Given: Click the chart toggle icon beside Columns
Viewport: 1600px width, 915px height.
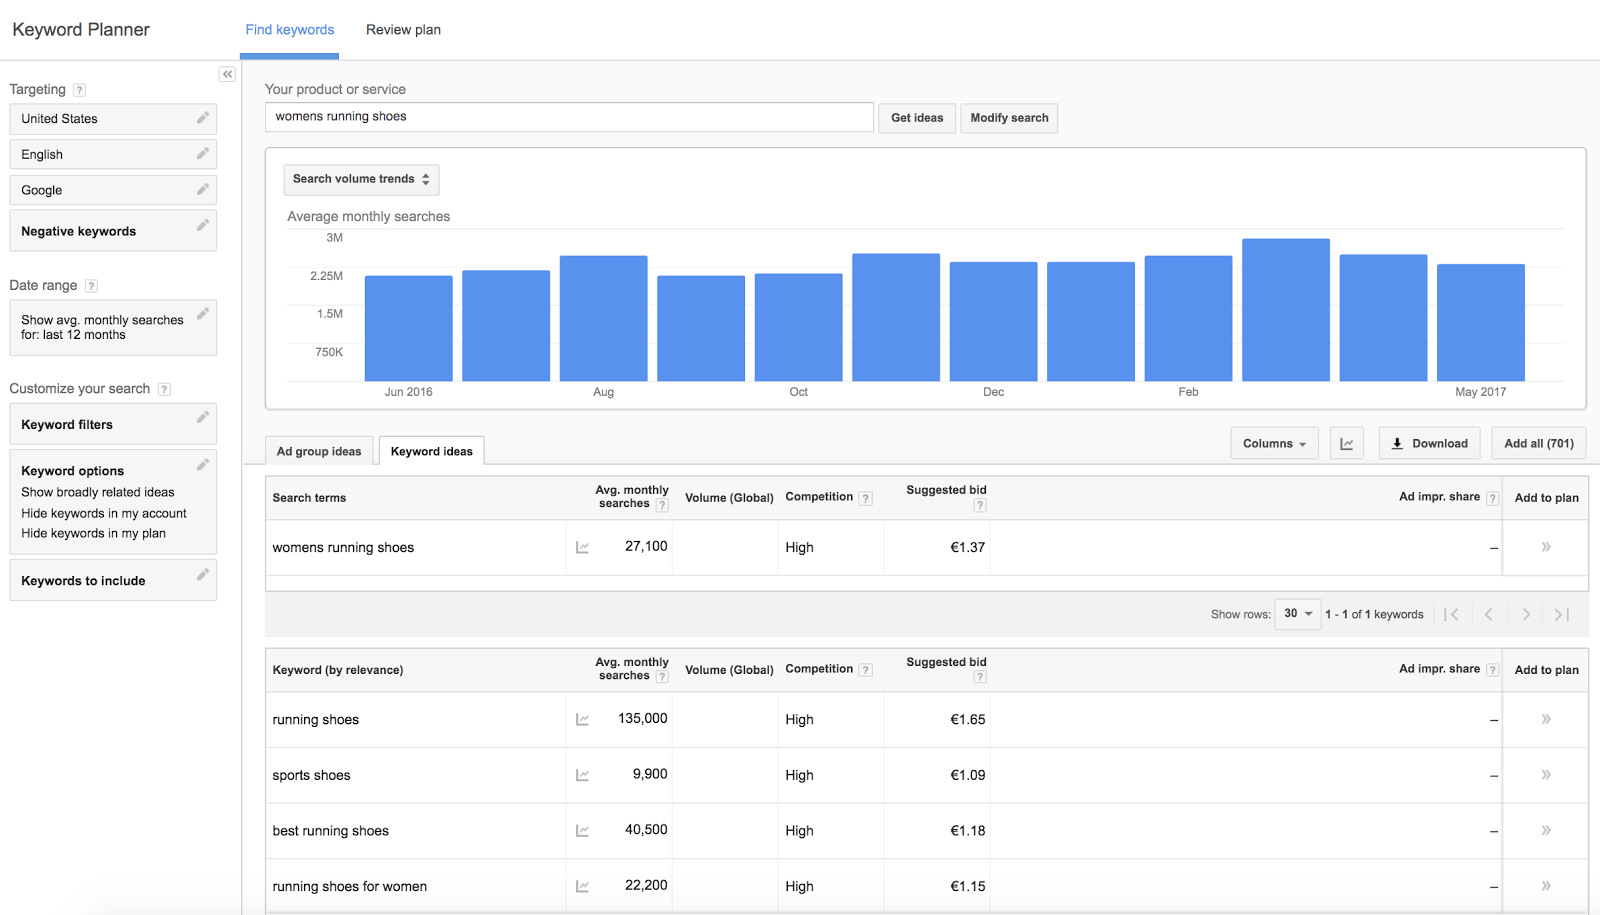Looking at the screenshot, I should (1346, 444).
